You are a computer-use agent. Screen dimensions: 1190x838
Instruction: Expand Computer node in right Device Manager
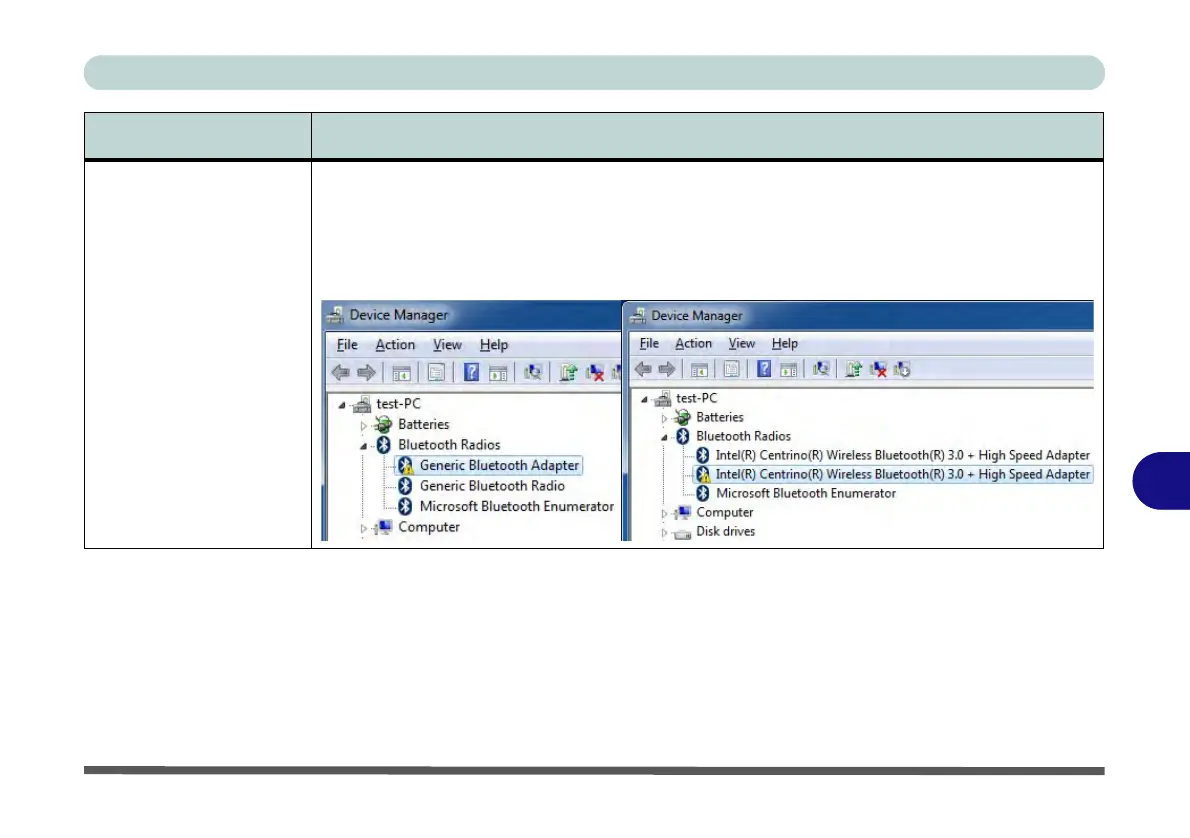pyautogui.click(x=664, y=514)
